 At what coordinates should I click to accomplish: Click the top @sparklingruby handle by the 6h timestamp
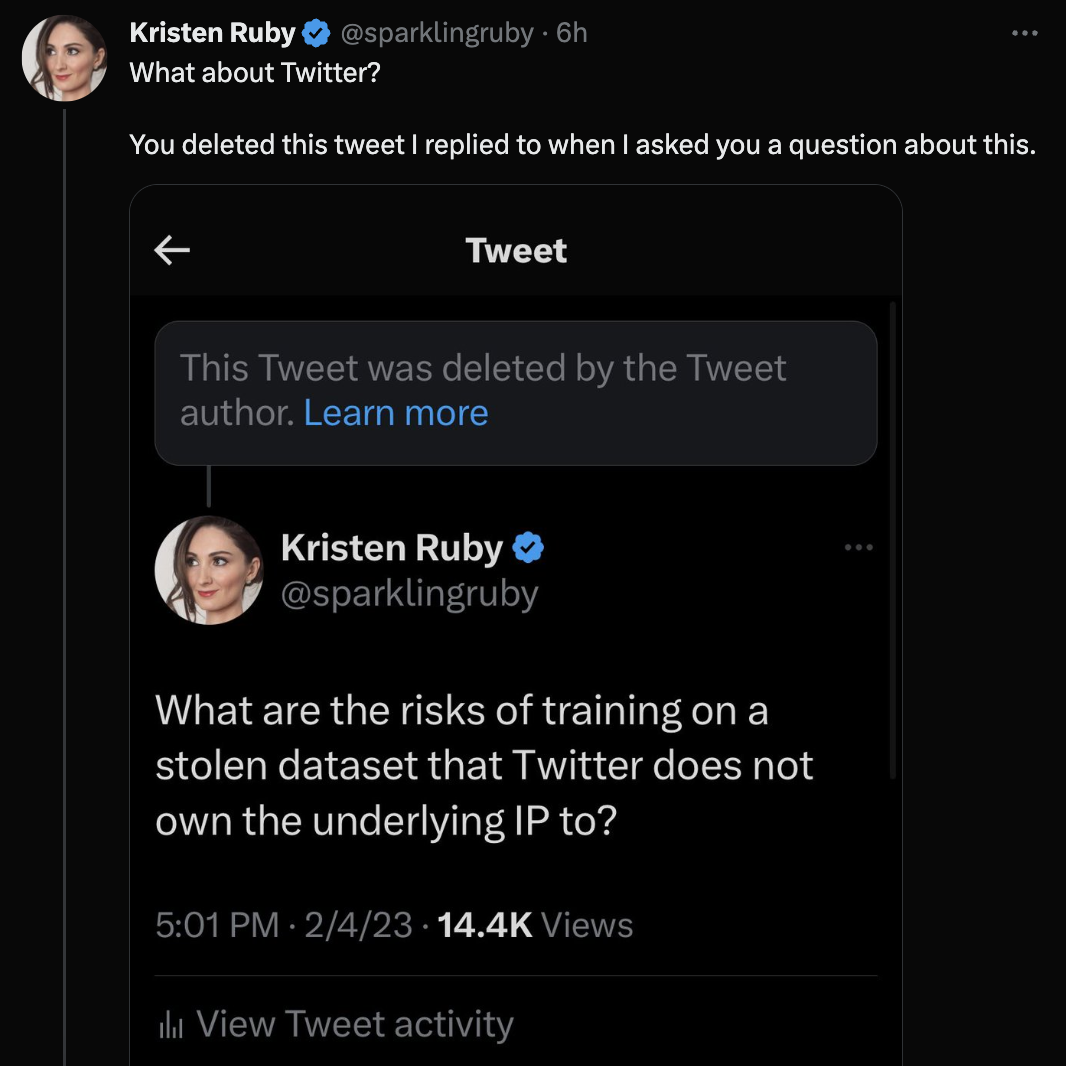[437, 33]
